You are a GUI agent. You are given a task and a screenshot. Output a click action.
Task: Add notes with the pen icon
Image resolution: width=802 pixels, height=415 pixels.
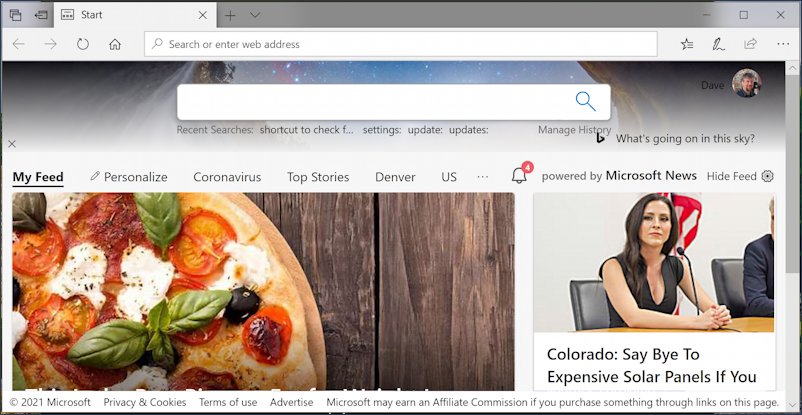click(719, 45)
